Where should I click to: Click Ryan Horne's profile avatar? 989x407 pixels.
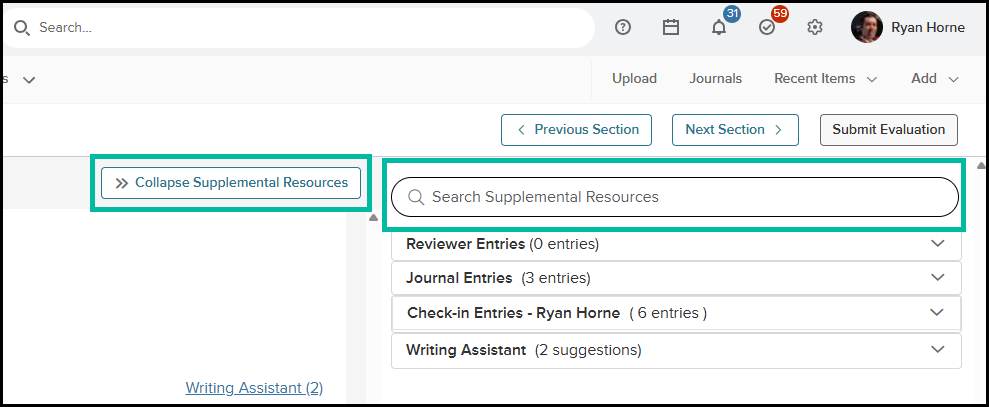pyautogui.click(x=866, y=27)
